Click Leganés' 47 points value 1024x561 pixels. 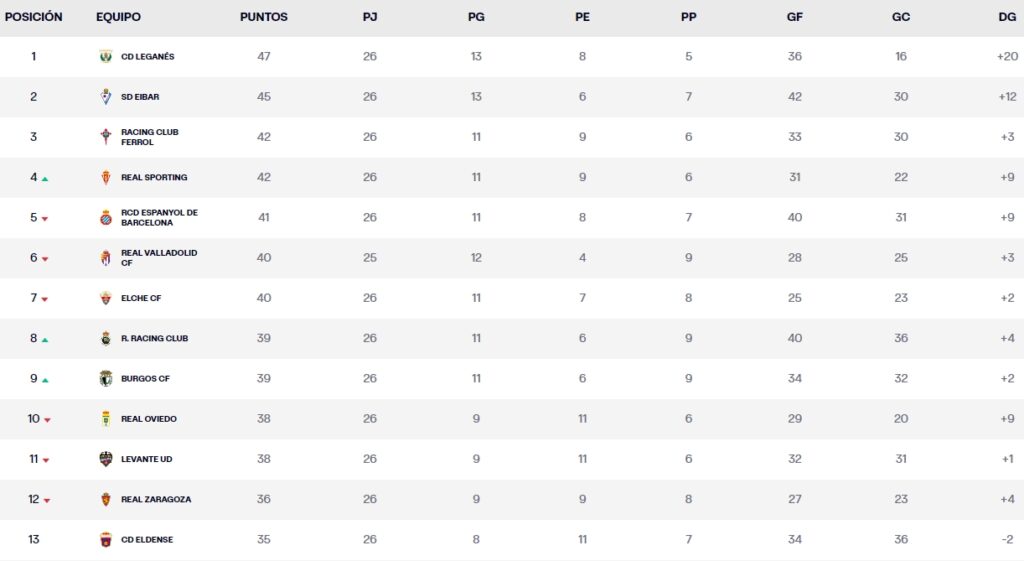pos(264,57)
